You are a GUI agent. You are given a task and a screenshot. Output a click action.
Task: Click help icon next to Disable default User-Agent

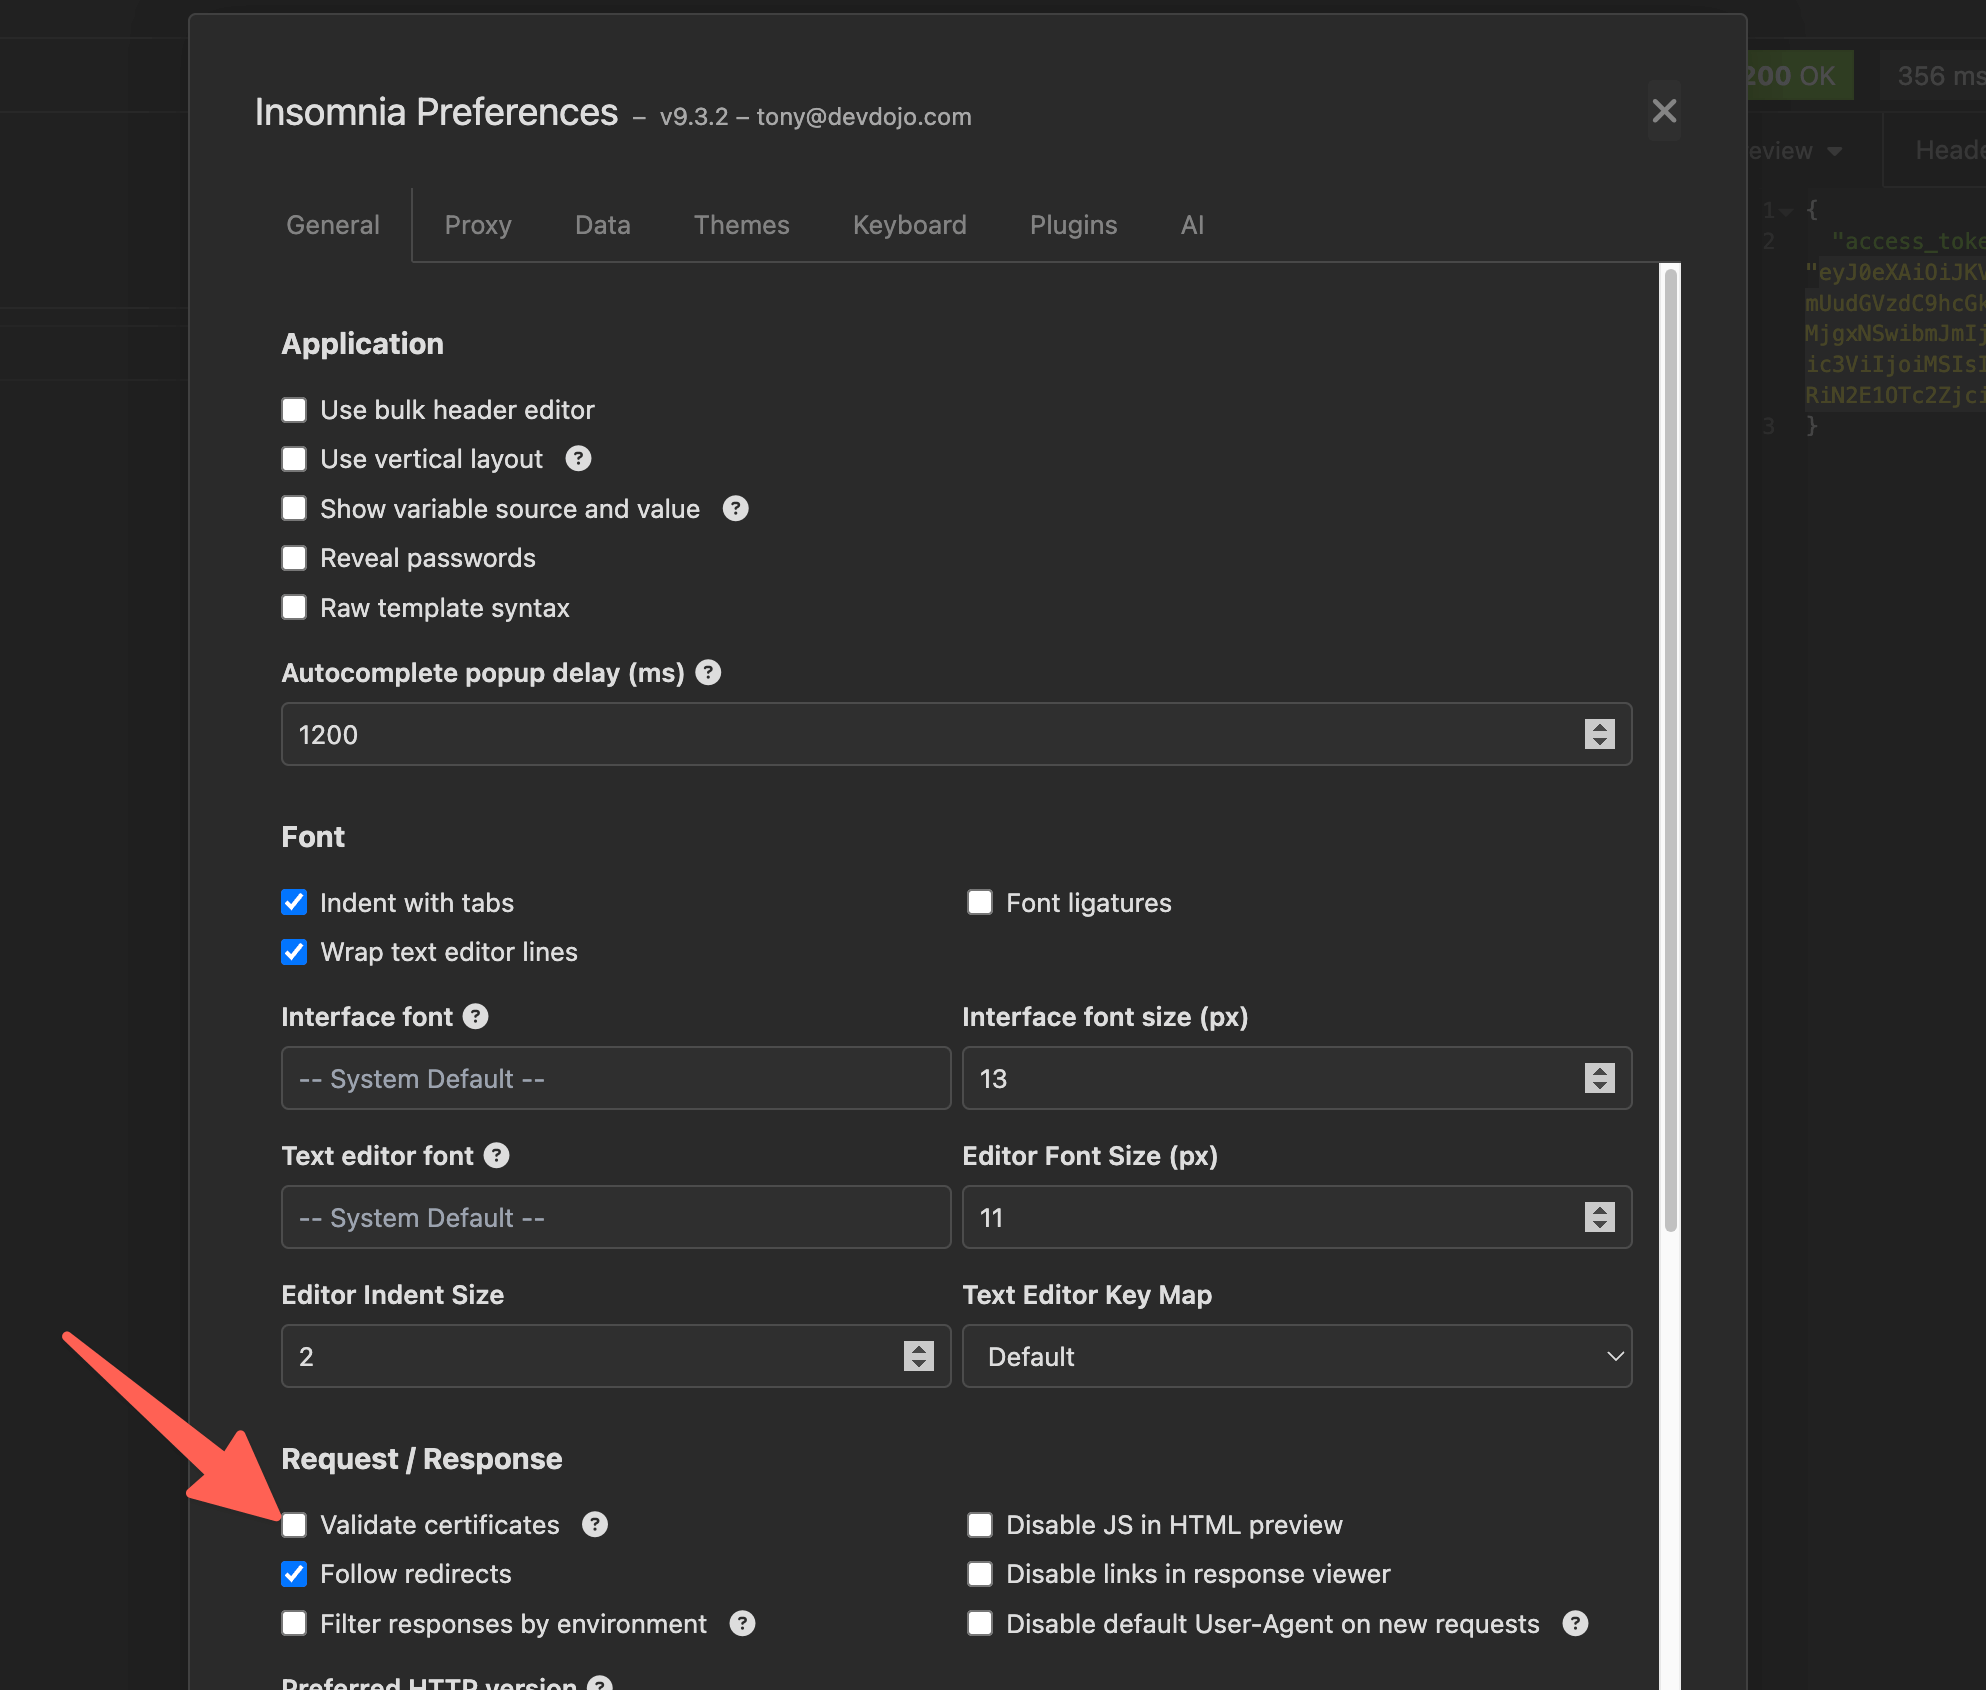coord(1575,1624)
